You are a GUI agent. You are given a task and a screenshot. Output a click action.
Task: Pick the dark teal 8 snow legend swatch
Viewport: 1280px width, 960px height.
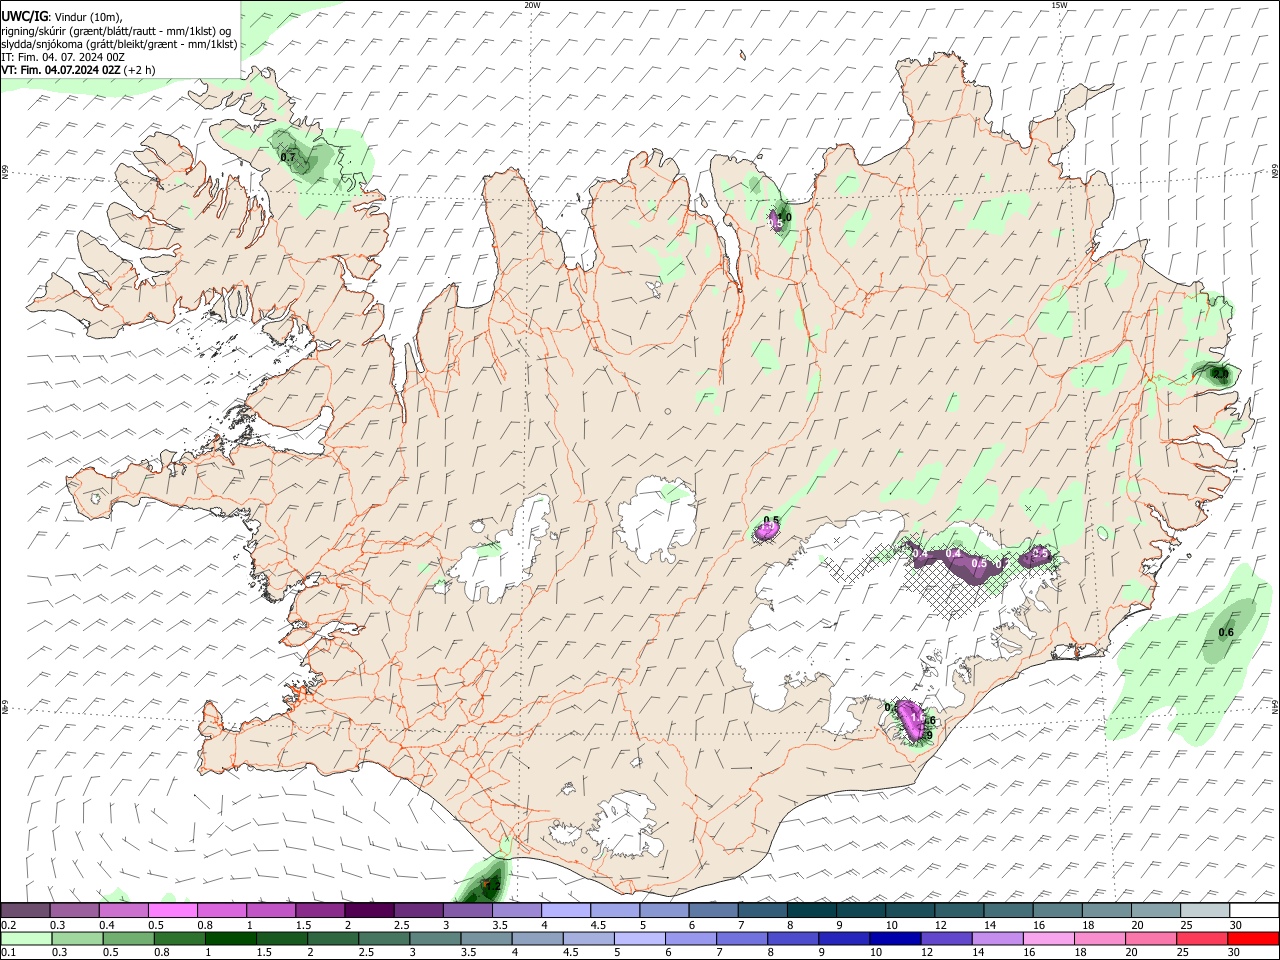point(812,910)
